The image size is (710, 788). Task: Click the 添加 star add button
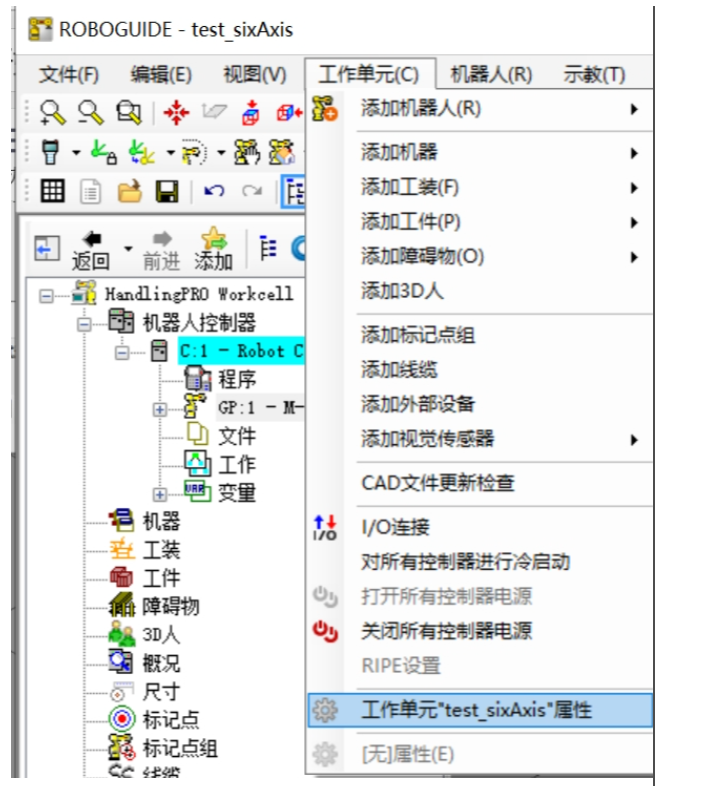click(x=214, y=249)
